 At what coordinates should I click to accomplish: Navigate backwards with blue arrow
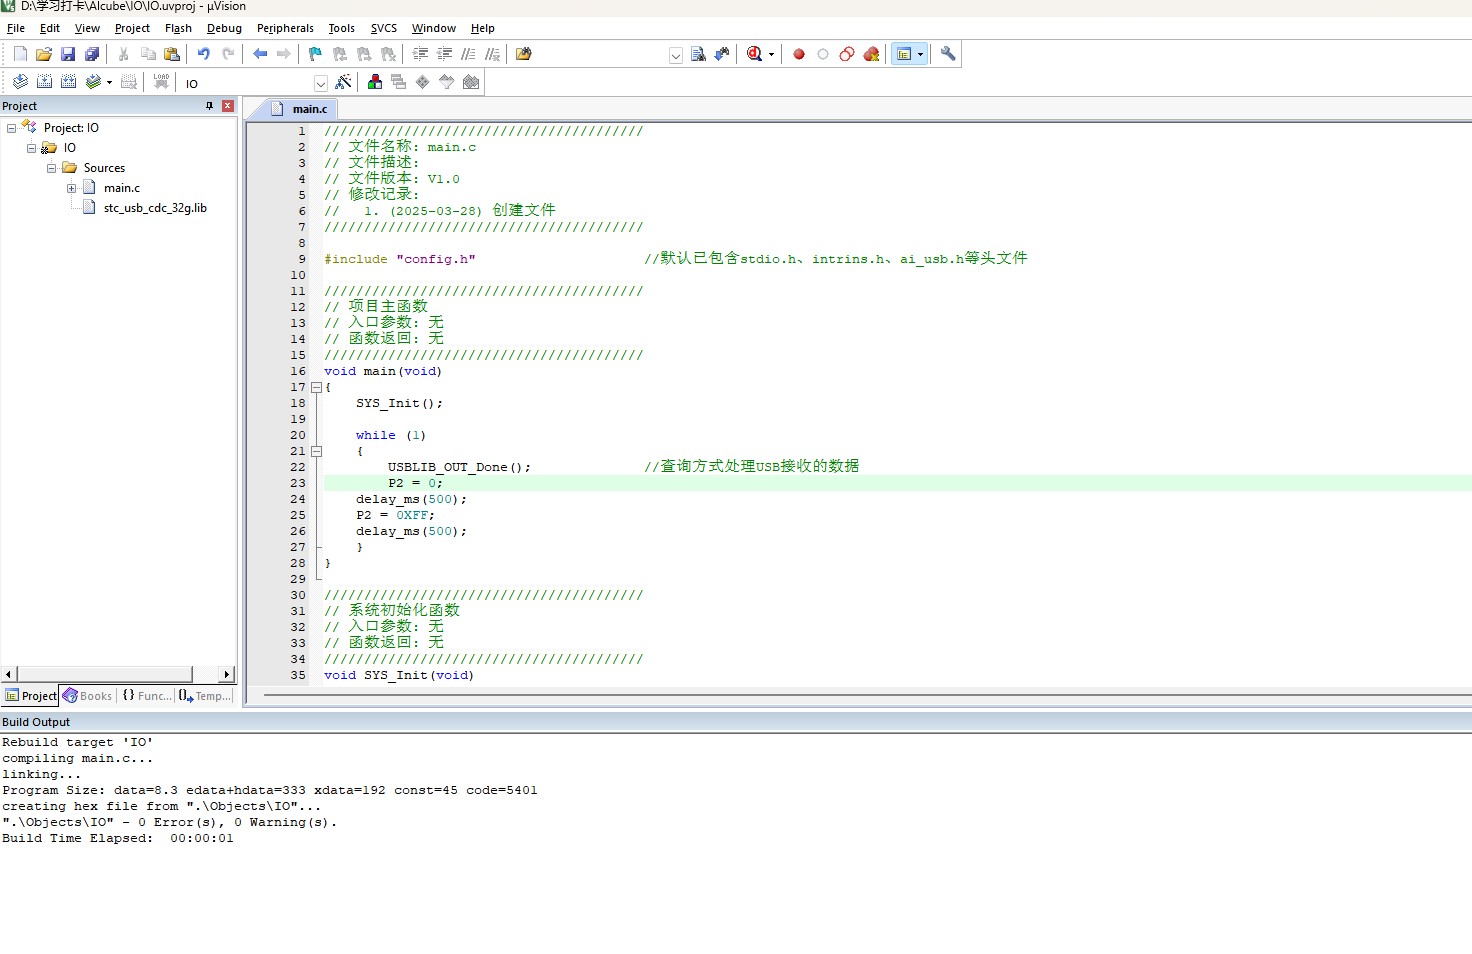click(x=260, y=54)
